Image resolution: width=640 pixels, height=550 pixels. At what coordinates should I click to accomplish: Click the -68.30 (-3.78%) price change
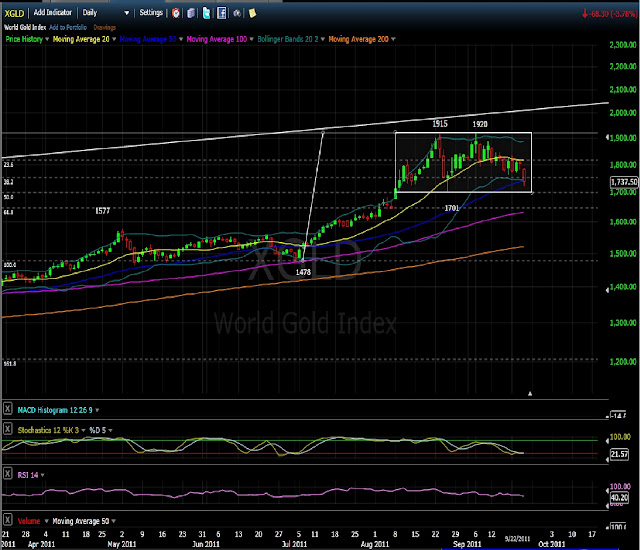(x=609, y=14)
